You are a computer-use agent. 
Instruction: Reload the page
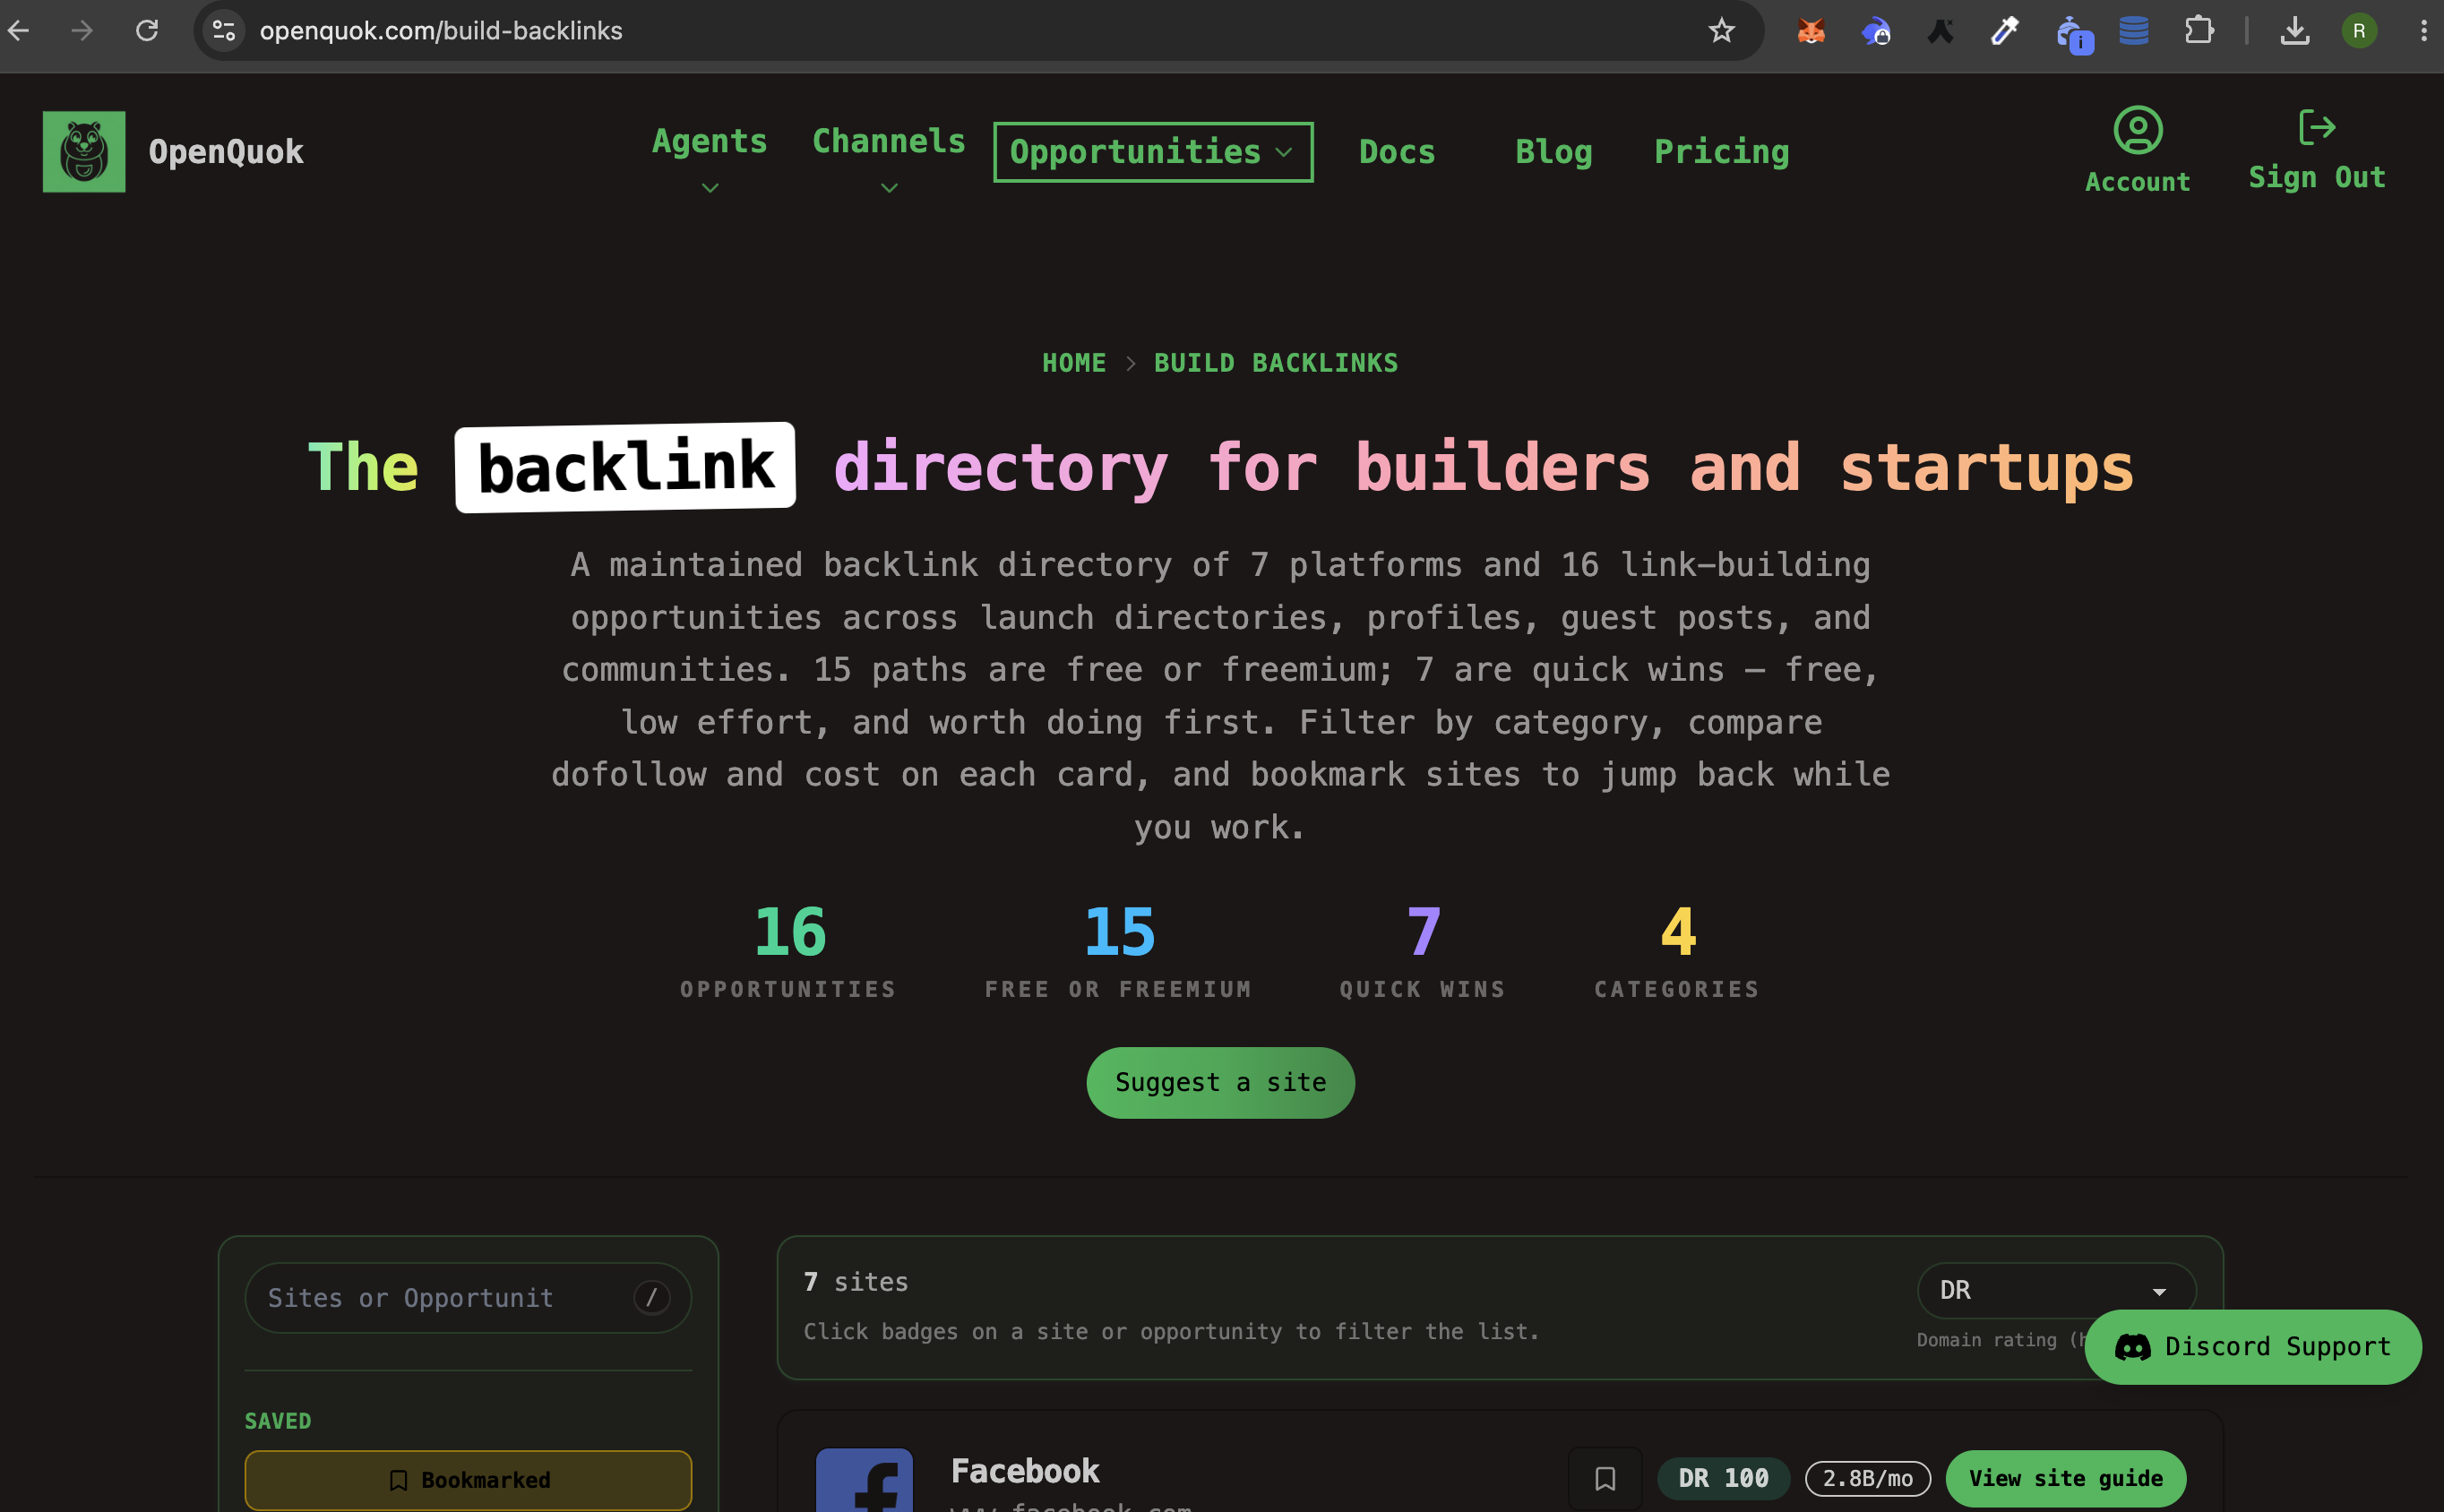(x=147, y=31)
